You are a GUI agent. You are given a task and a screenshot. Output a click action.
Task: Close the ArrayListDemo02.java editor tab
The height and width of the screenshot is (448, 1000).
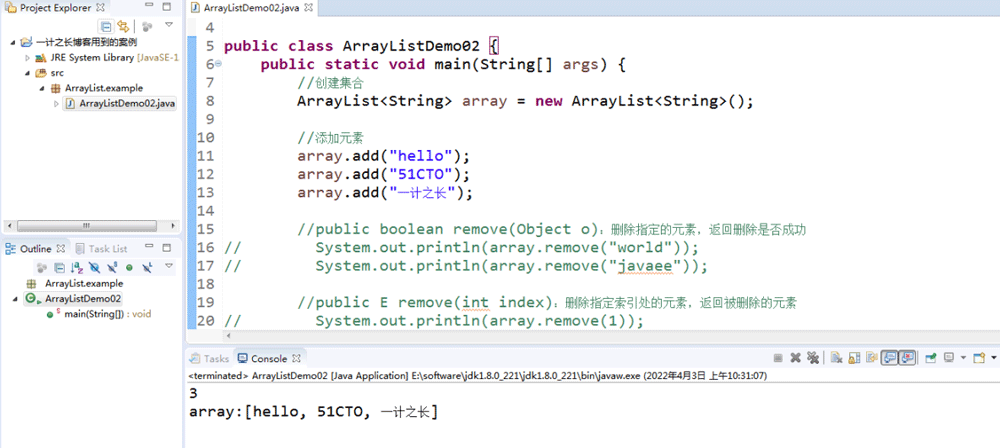(309, 9)
